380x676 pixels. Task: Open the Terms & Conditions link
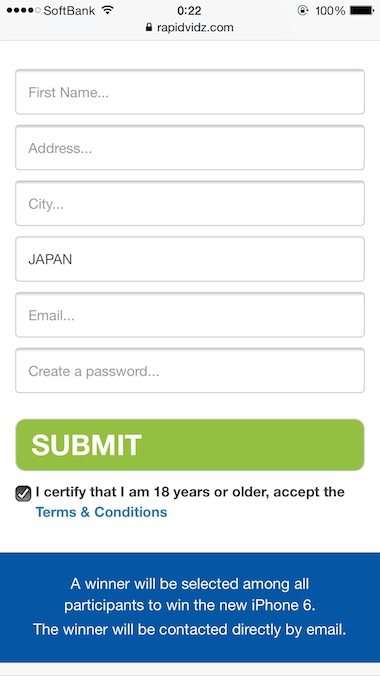101,512
